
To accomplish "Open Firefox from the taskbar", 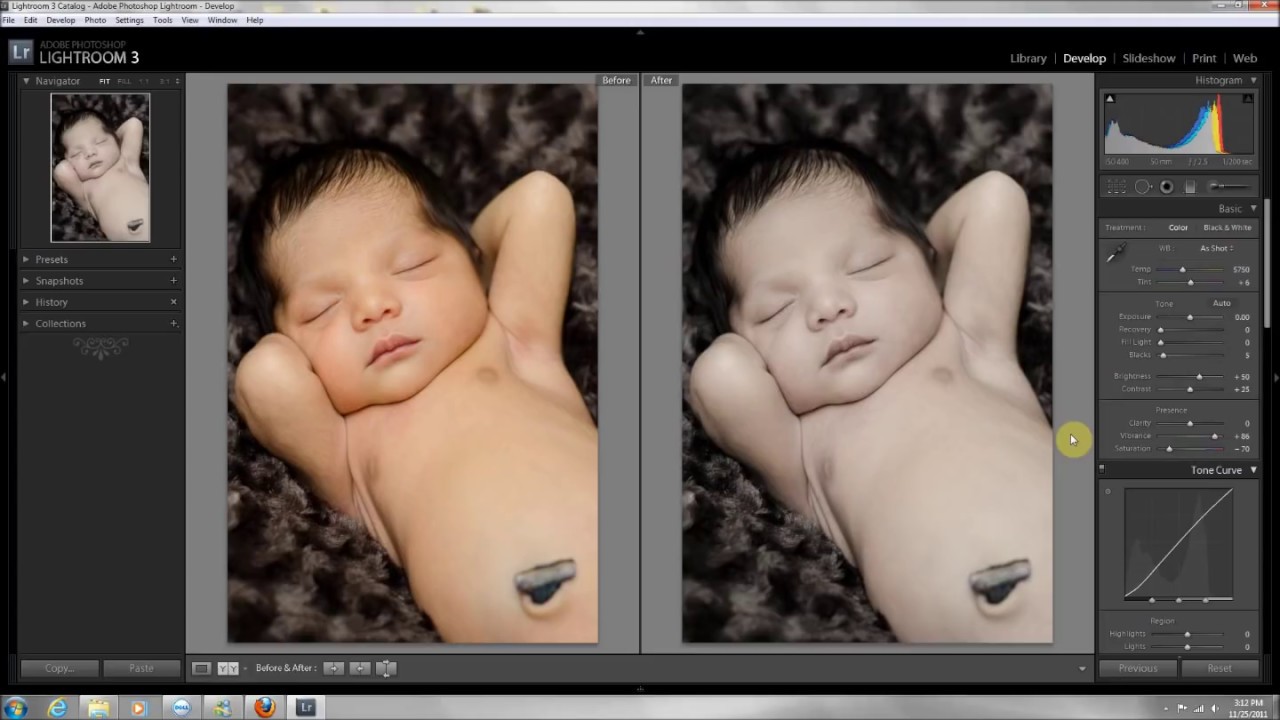I will pos(264,708).
